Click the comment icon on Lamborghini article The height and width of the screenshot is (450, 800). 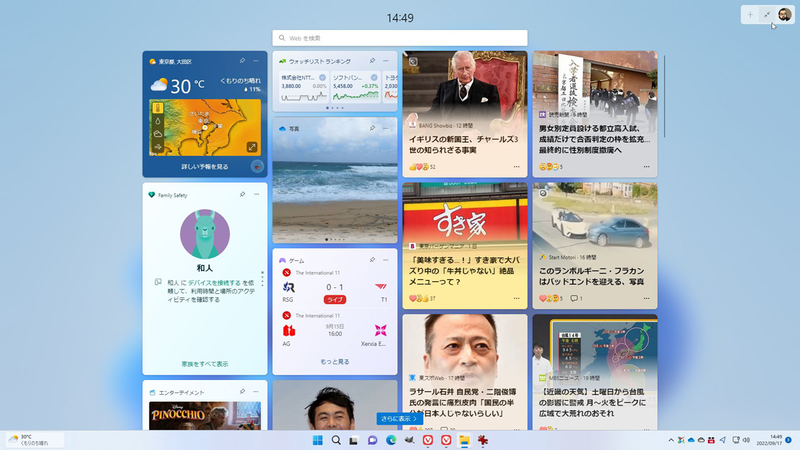(x=573, y=298)
